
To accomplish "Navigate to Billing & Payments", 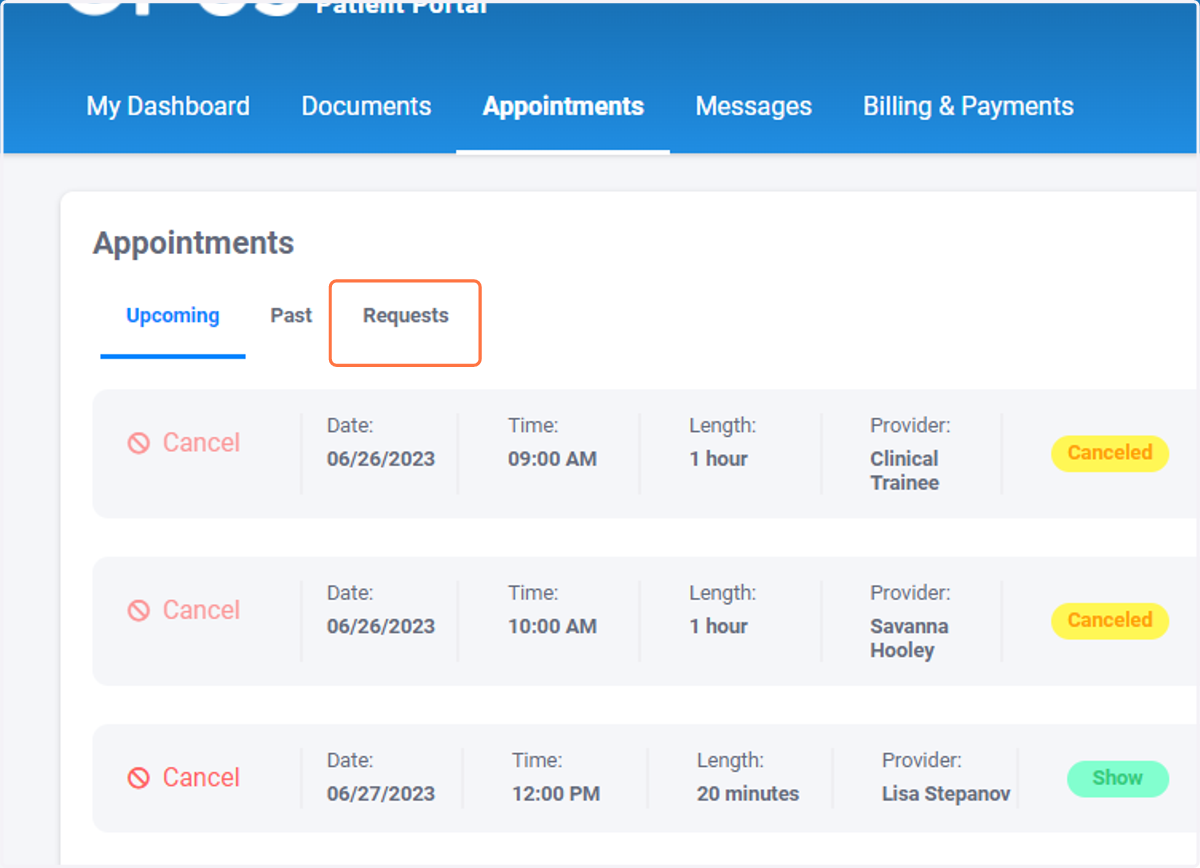I will [968, 106].
